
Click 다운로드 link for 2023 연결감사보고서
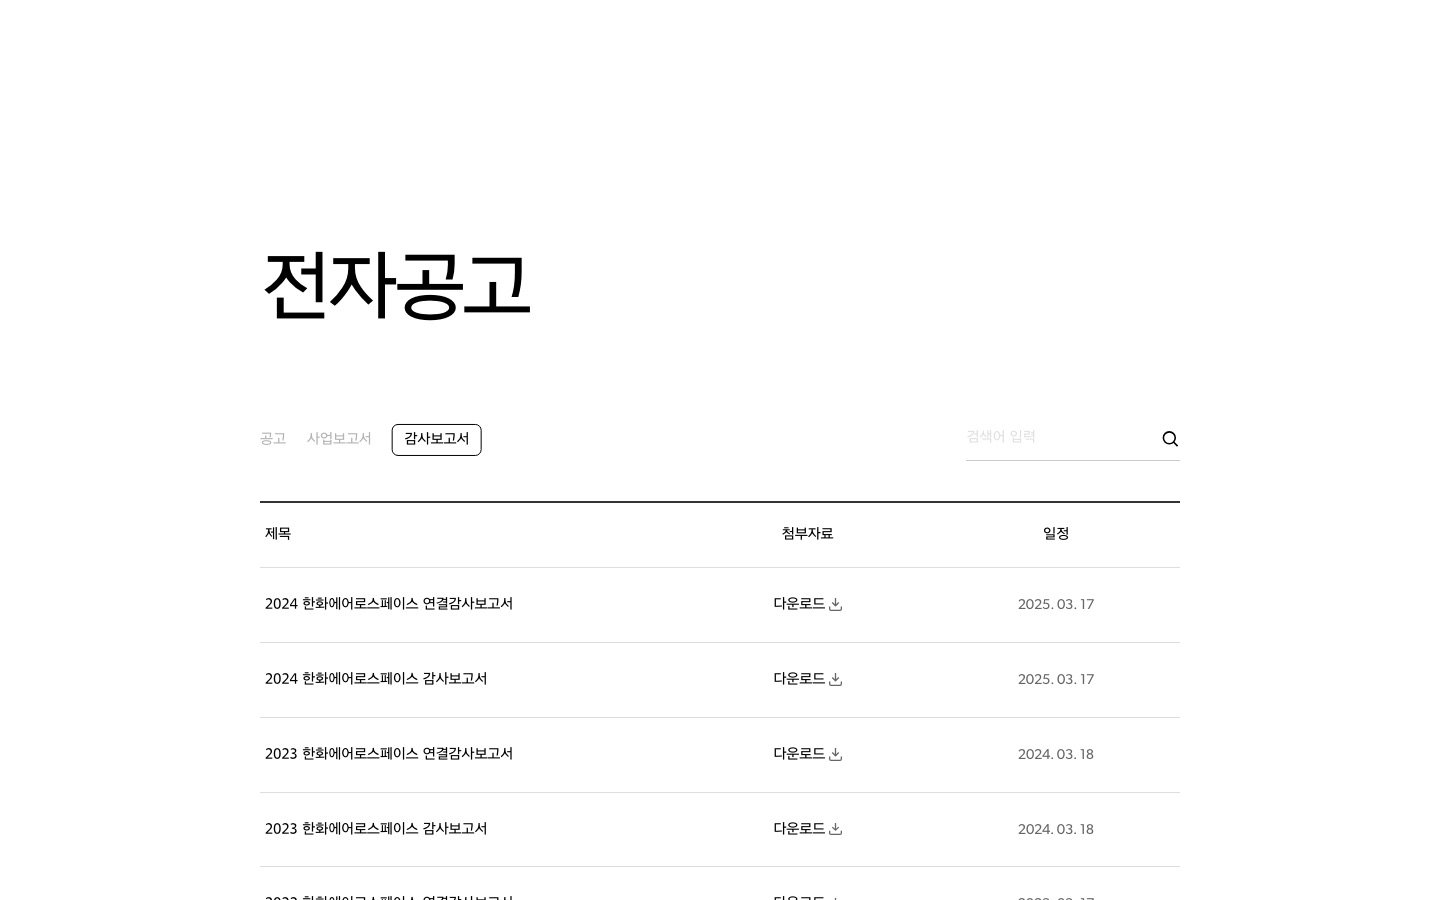tap(807, 754)
